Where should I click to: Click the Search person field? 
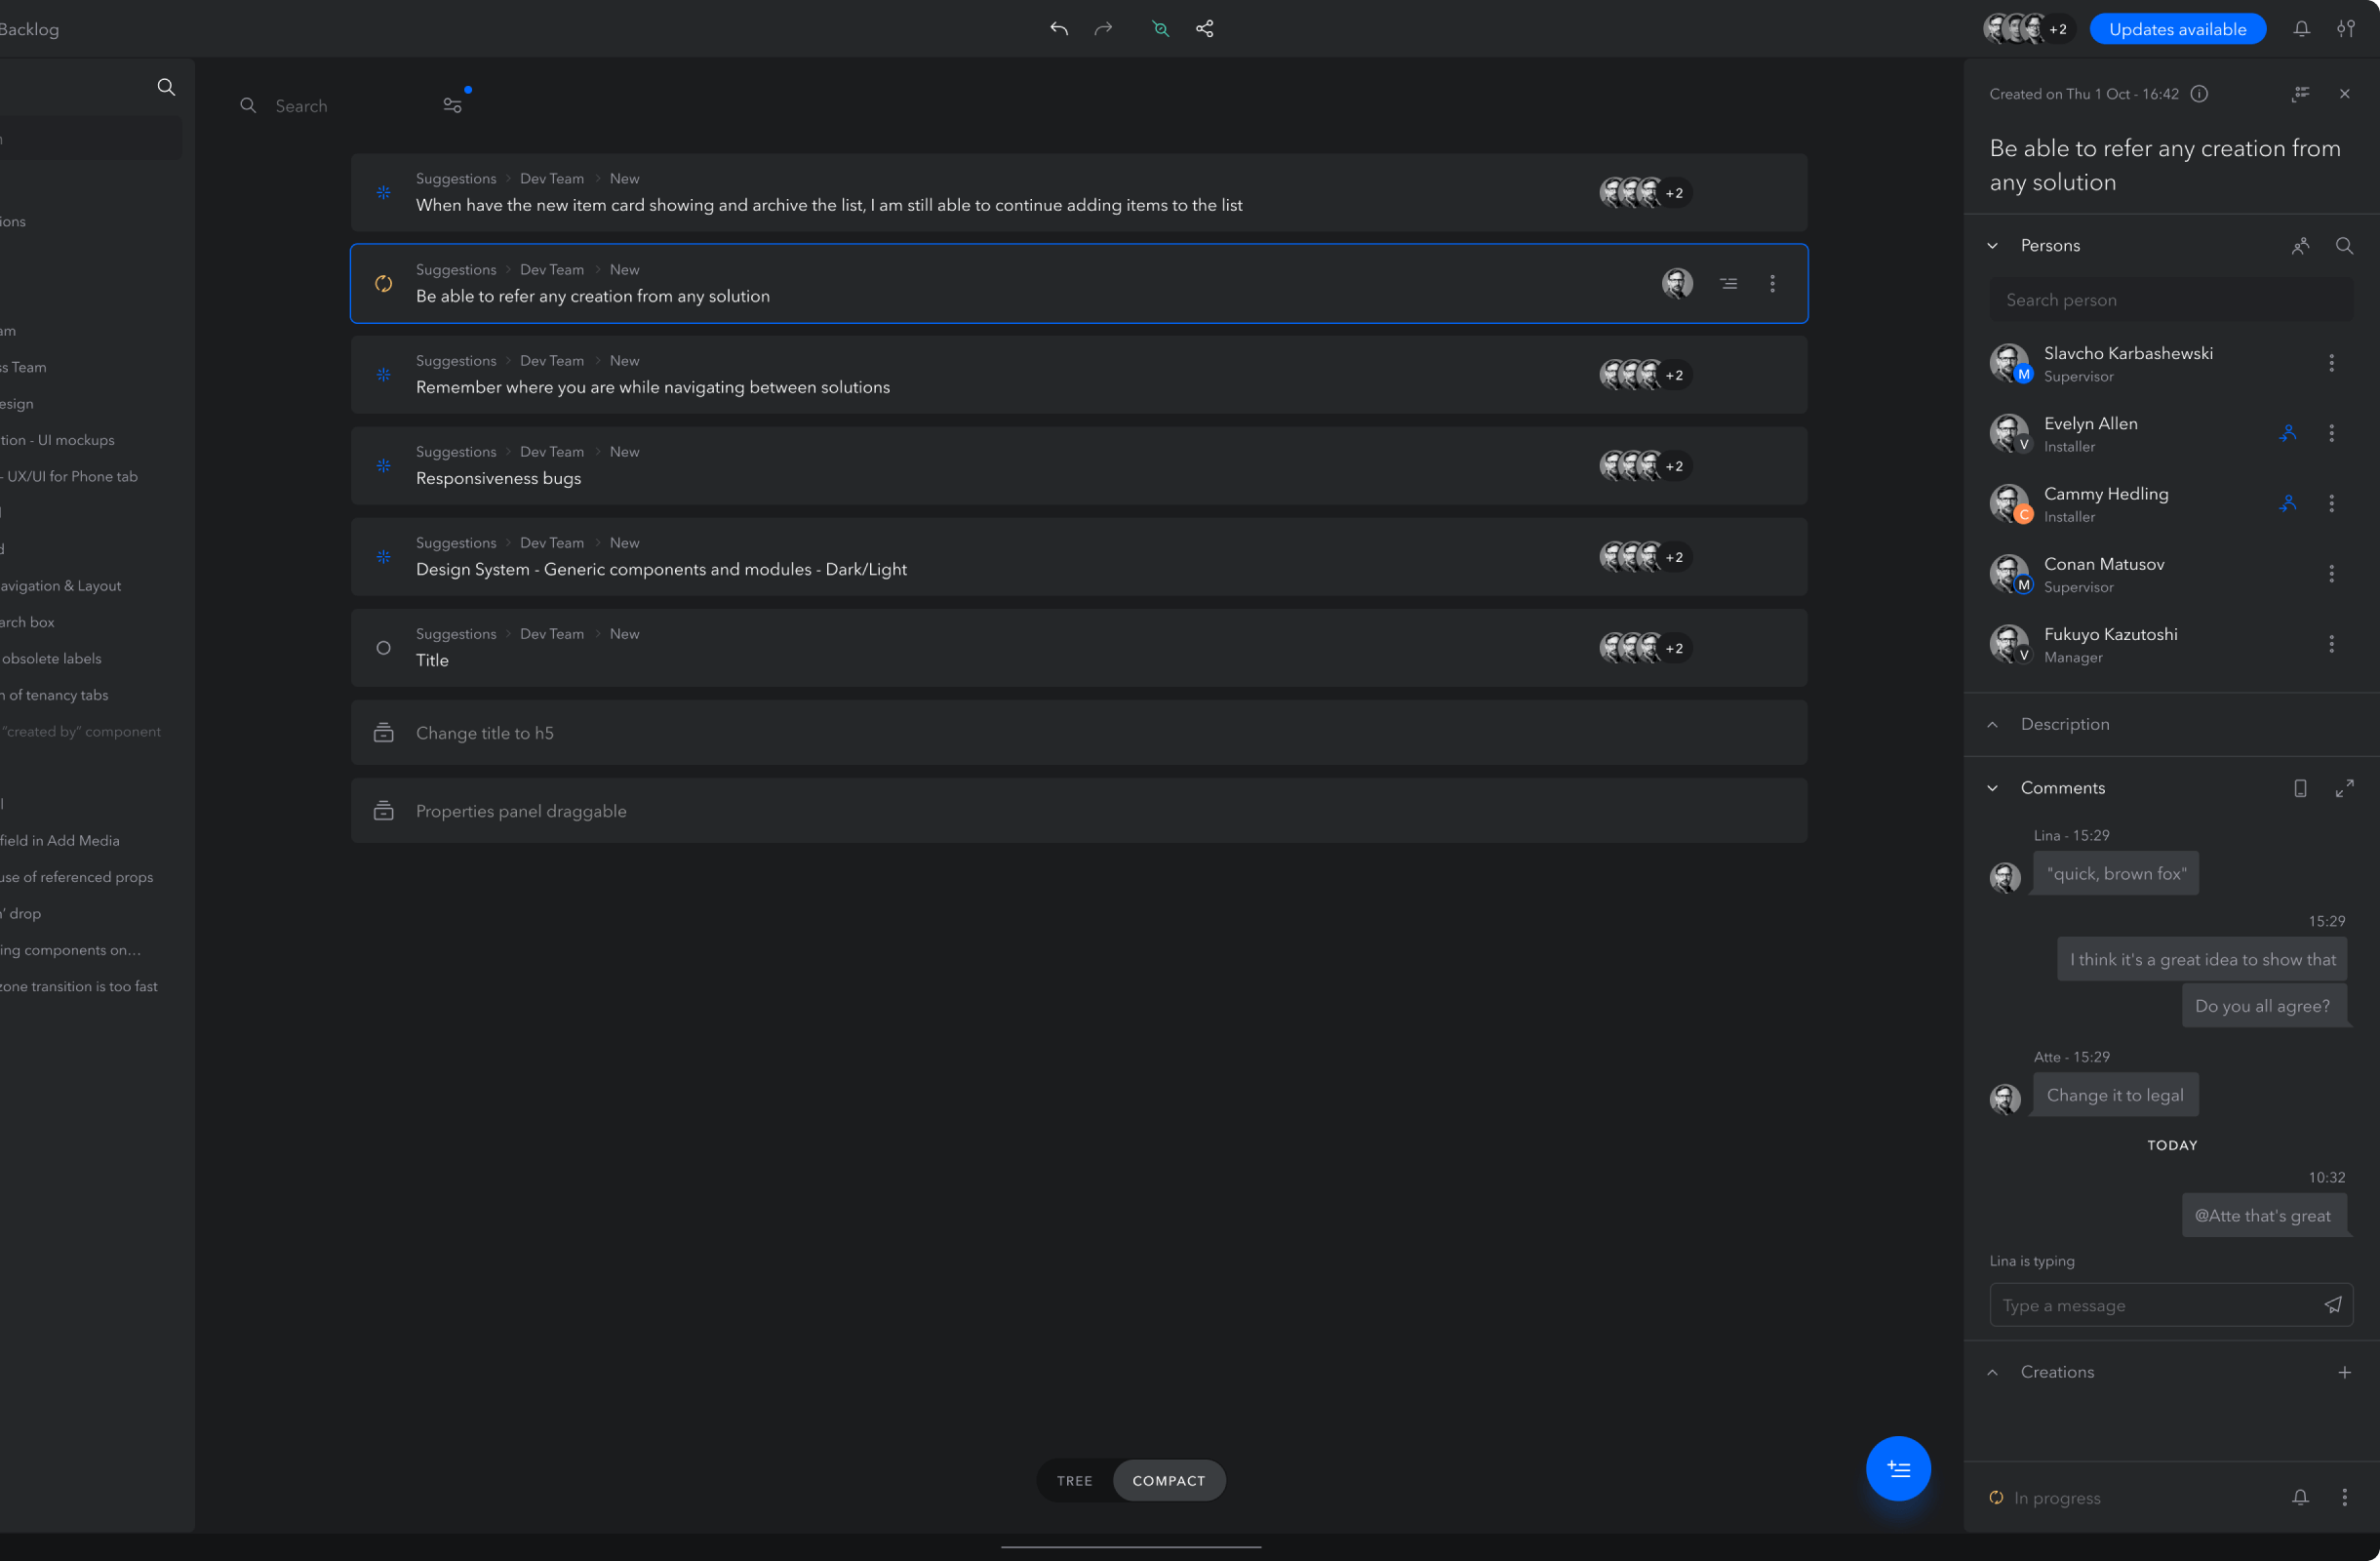(x=2170, y=300)
